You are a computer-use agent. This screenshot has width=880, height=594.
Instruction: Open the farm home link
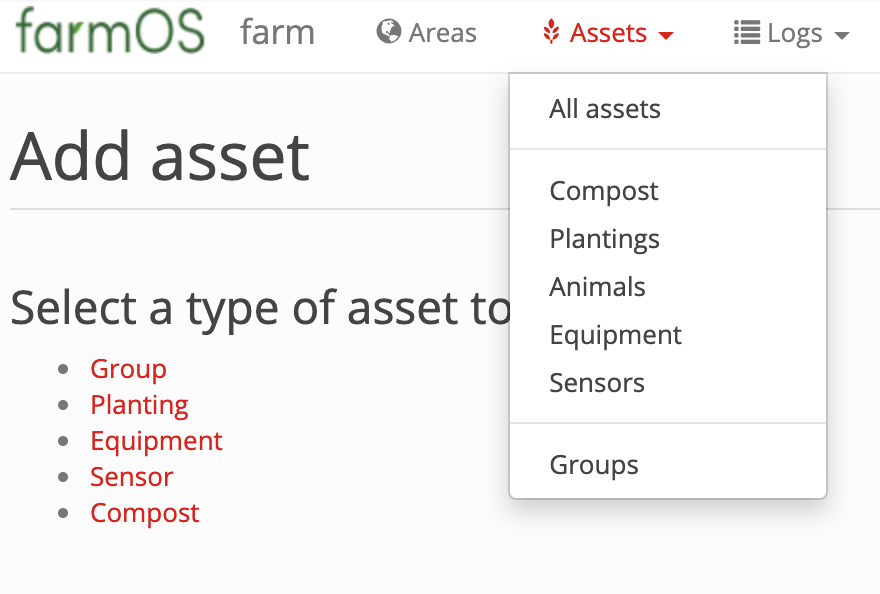(277, 32)
